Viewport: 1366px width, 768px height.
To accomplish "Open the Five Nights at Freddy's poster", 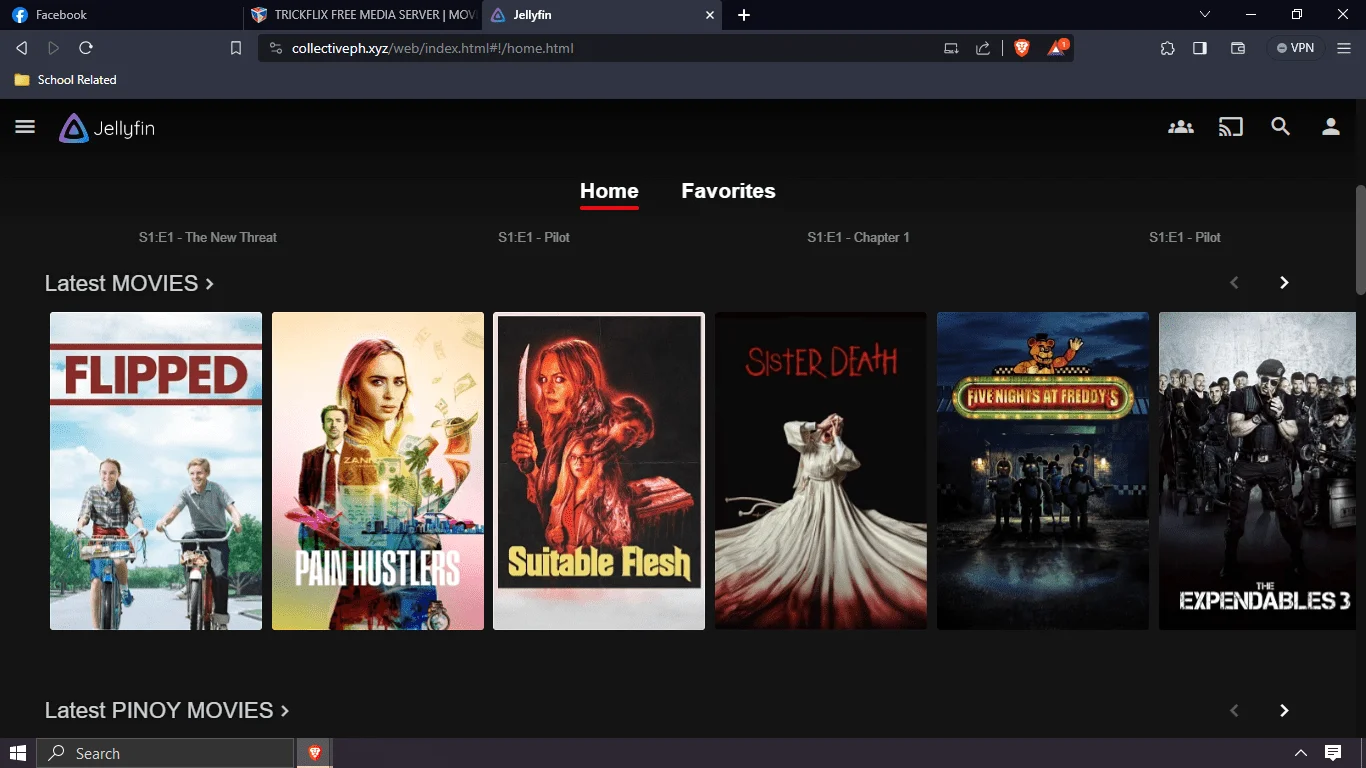I will (1043, 471).
